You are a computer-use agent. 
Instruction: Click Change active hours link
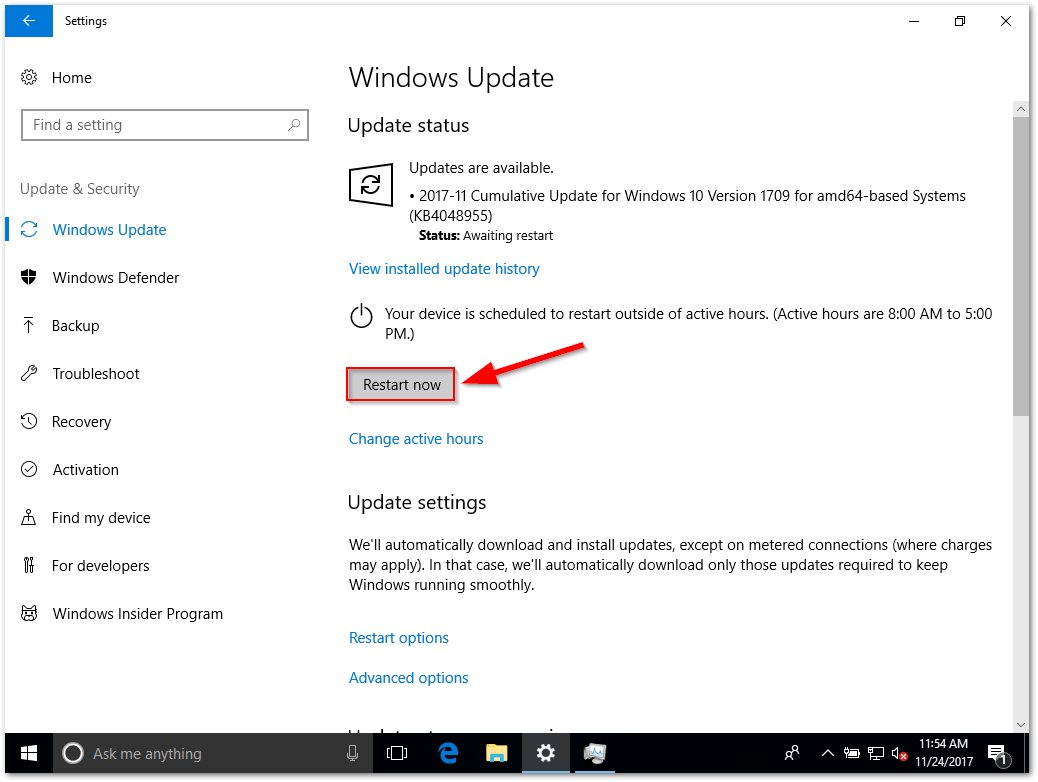pos(416,439)
